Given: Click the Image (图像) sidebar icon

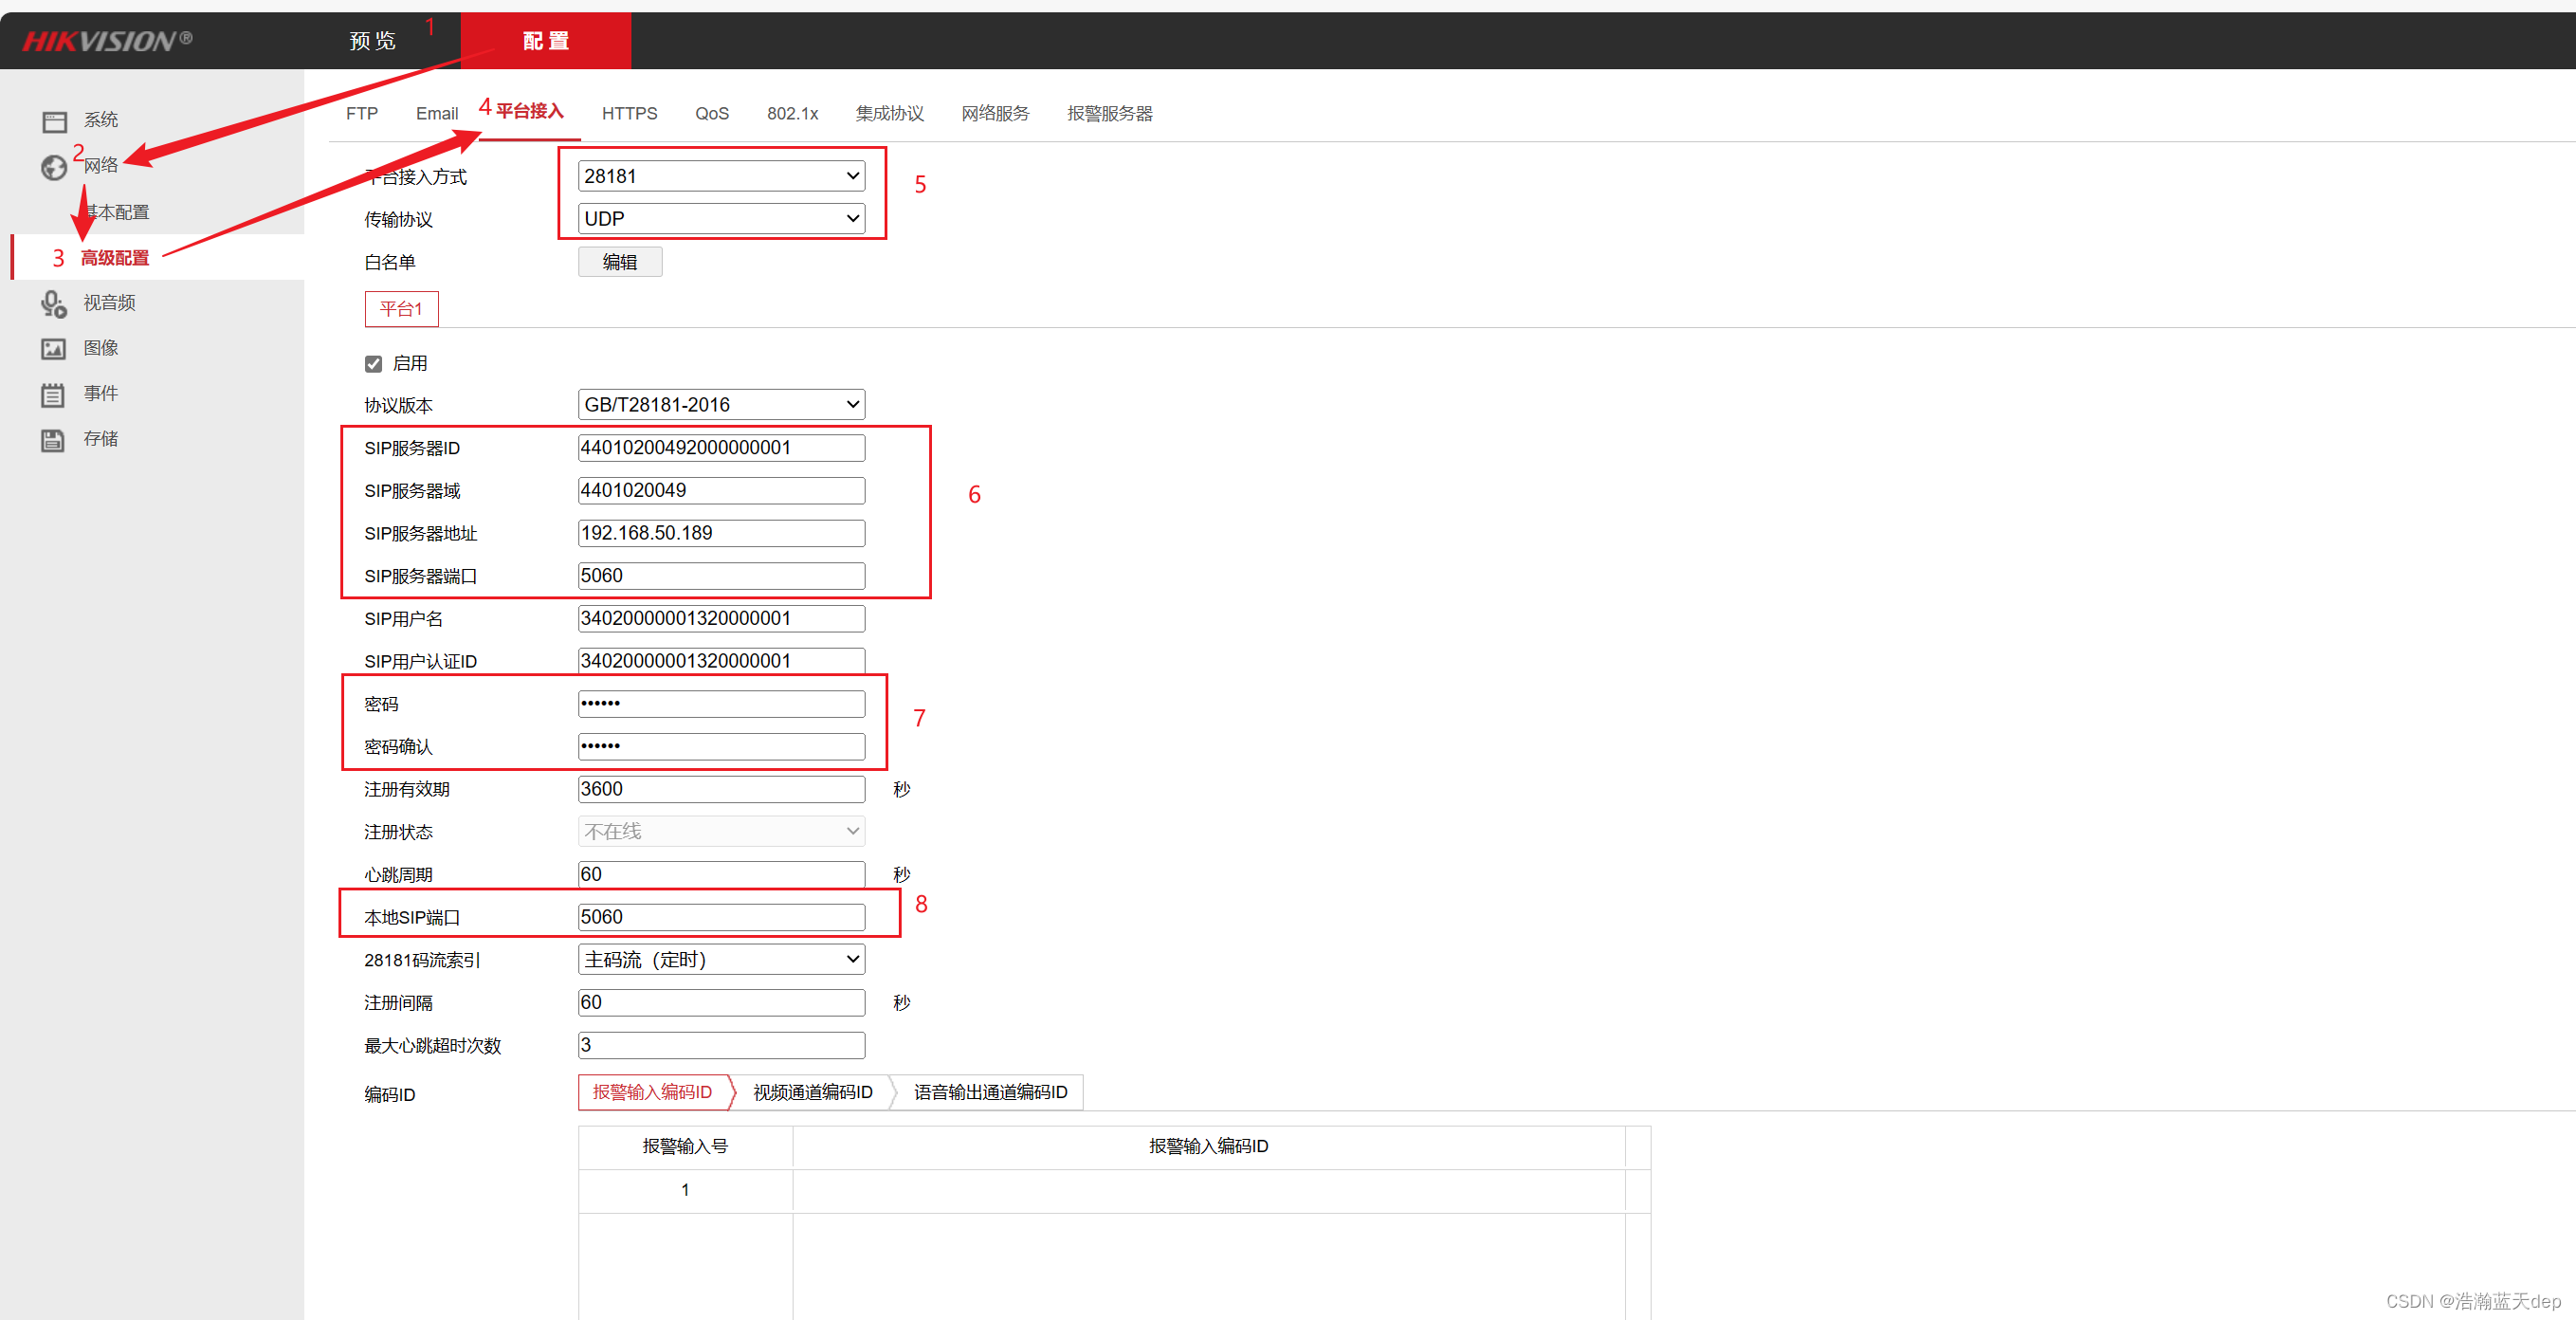Looking at the screenshot, I should [x=54, y=348].
